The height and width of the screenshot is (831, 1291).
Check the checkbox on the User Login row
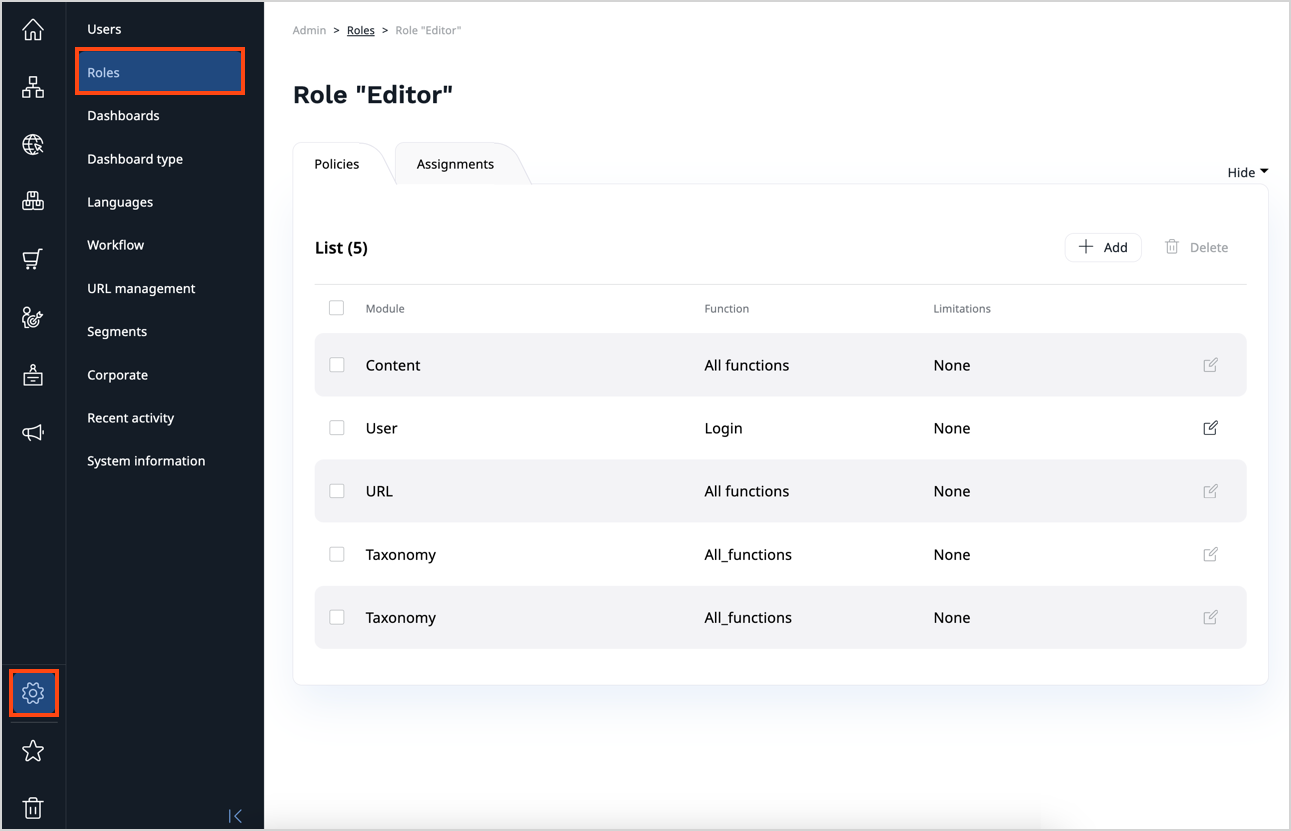337,428
